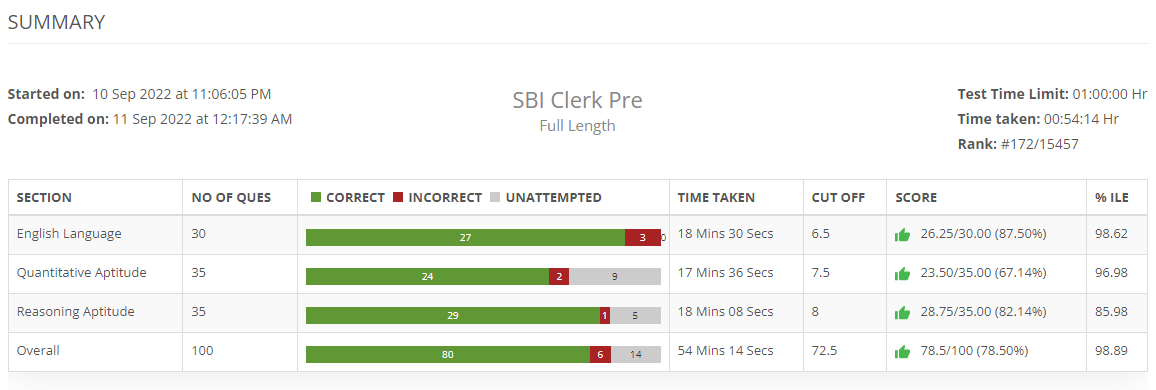Click the SCORE column header

click(916, 198)
